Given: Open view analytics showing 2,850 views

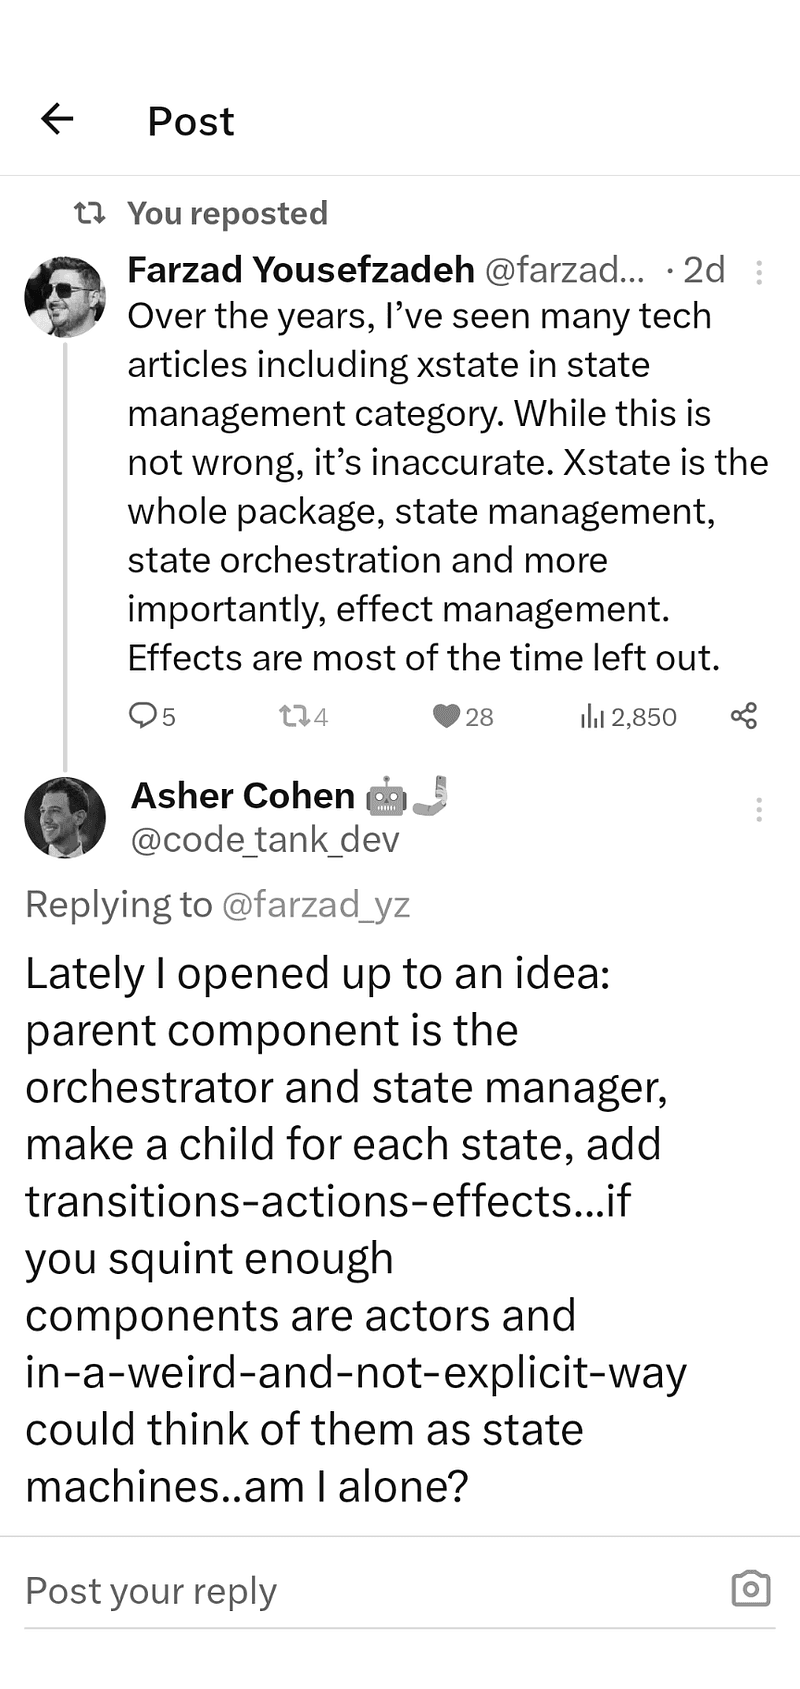Looking at the screenshot, I should tap(629, 716).
